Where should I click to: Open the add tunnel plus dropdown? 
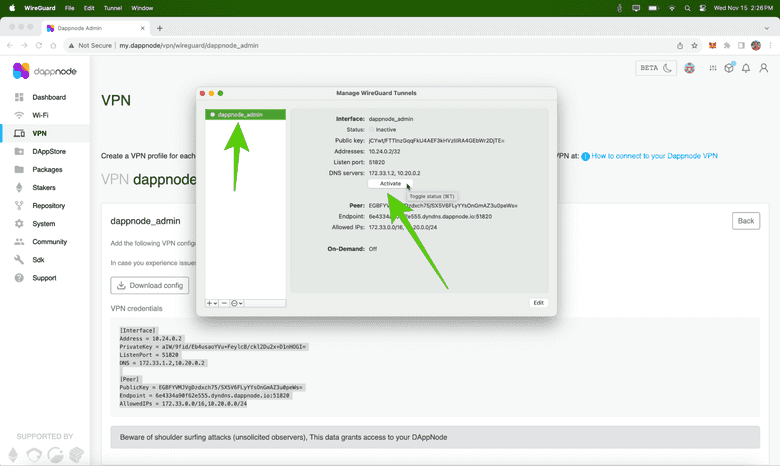212,302
